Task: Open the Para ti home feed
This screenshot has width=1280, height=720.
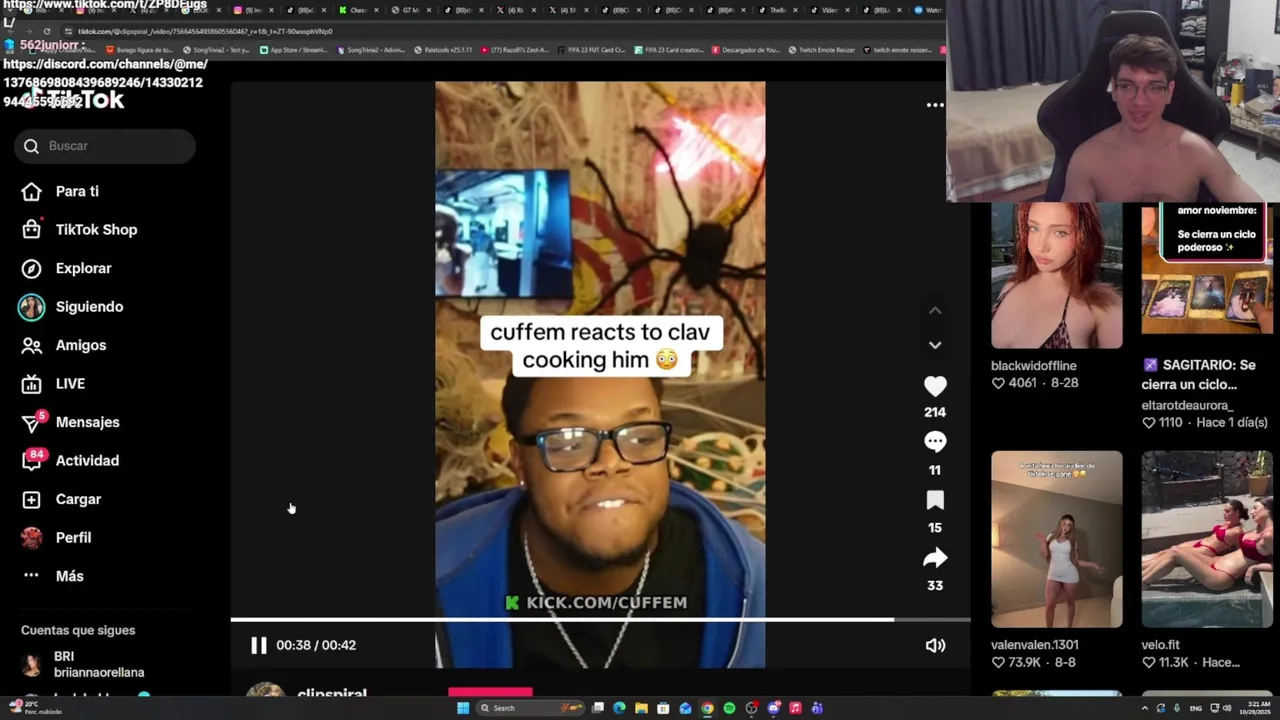Action: pos(76,191)
